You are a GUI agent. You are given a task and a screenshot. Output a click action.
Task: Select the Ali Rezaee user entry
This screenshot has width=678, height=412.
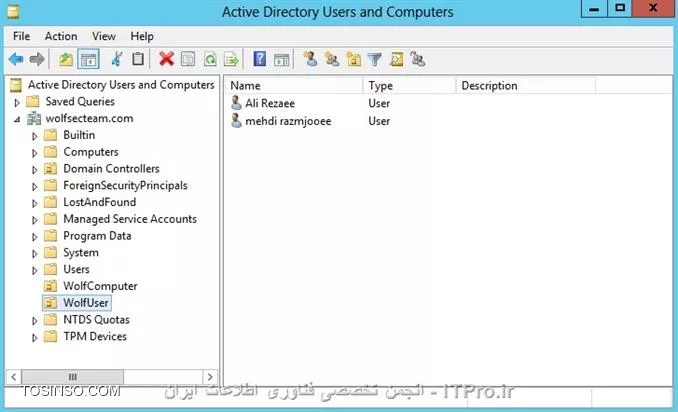[270, 103]
